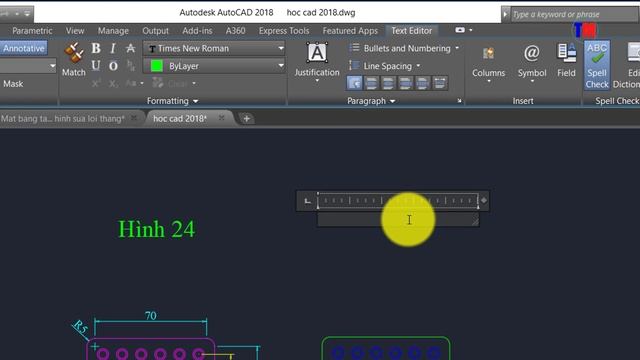The height and width of the screenshot is (360, 640).
Task: Select the Text Editor ribbon tab
Action: pyautogui.click(x=411, y=31)
